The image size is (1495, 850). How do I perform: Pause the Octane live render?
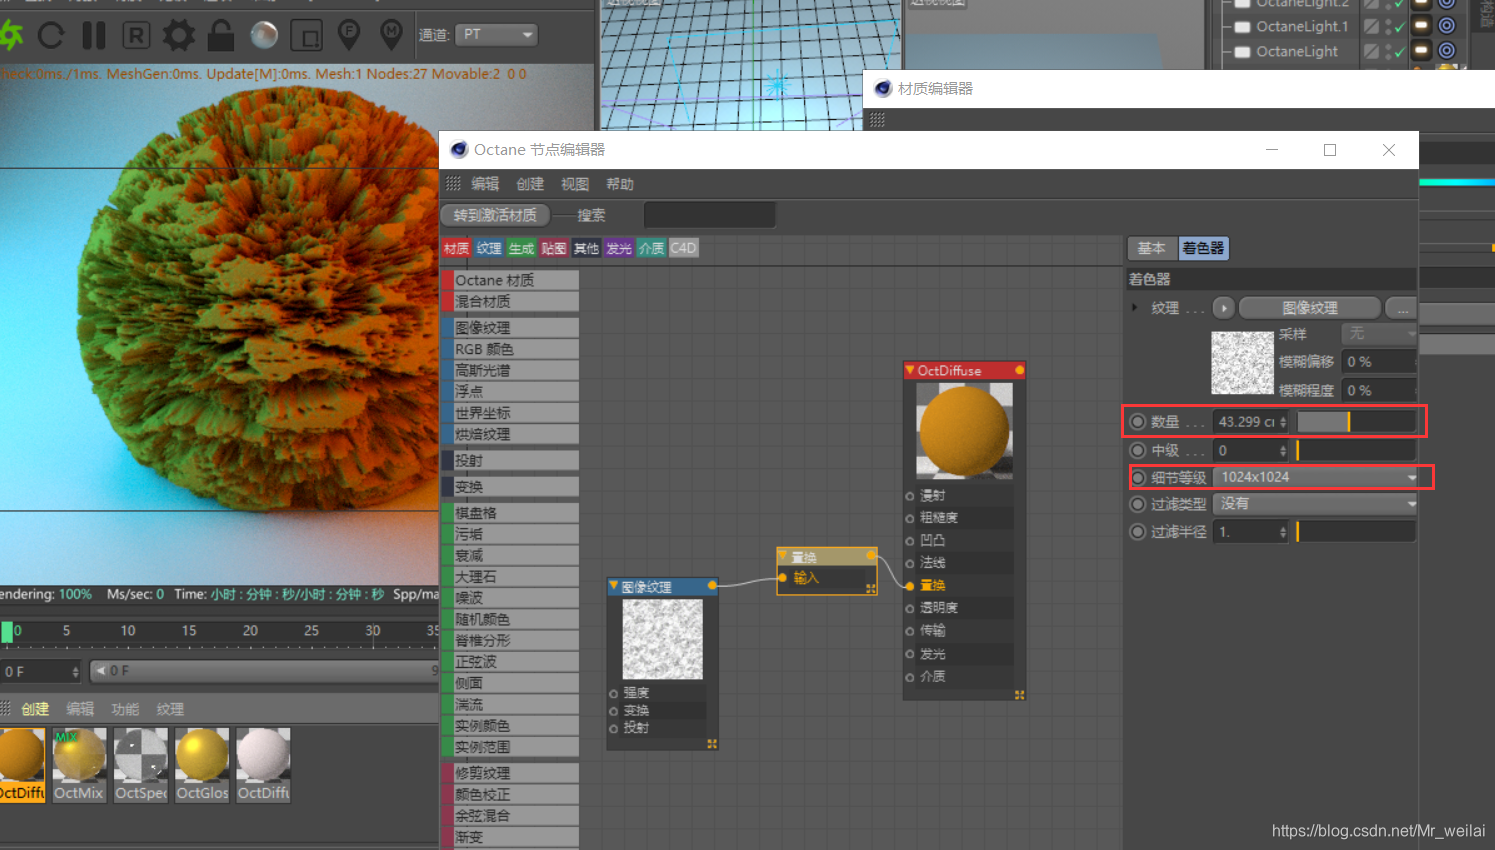(x=94, y=35)
